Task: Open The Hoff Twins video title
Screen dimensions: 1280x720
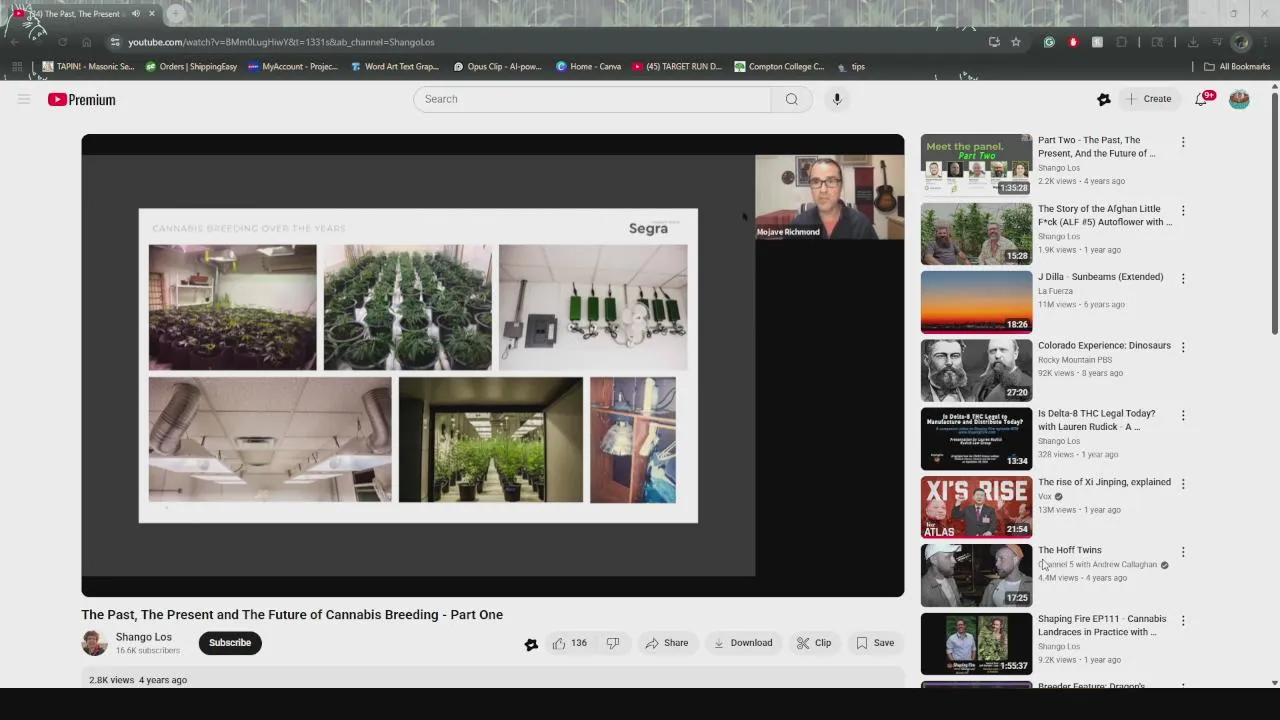Action: pos(1070,550)
